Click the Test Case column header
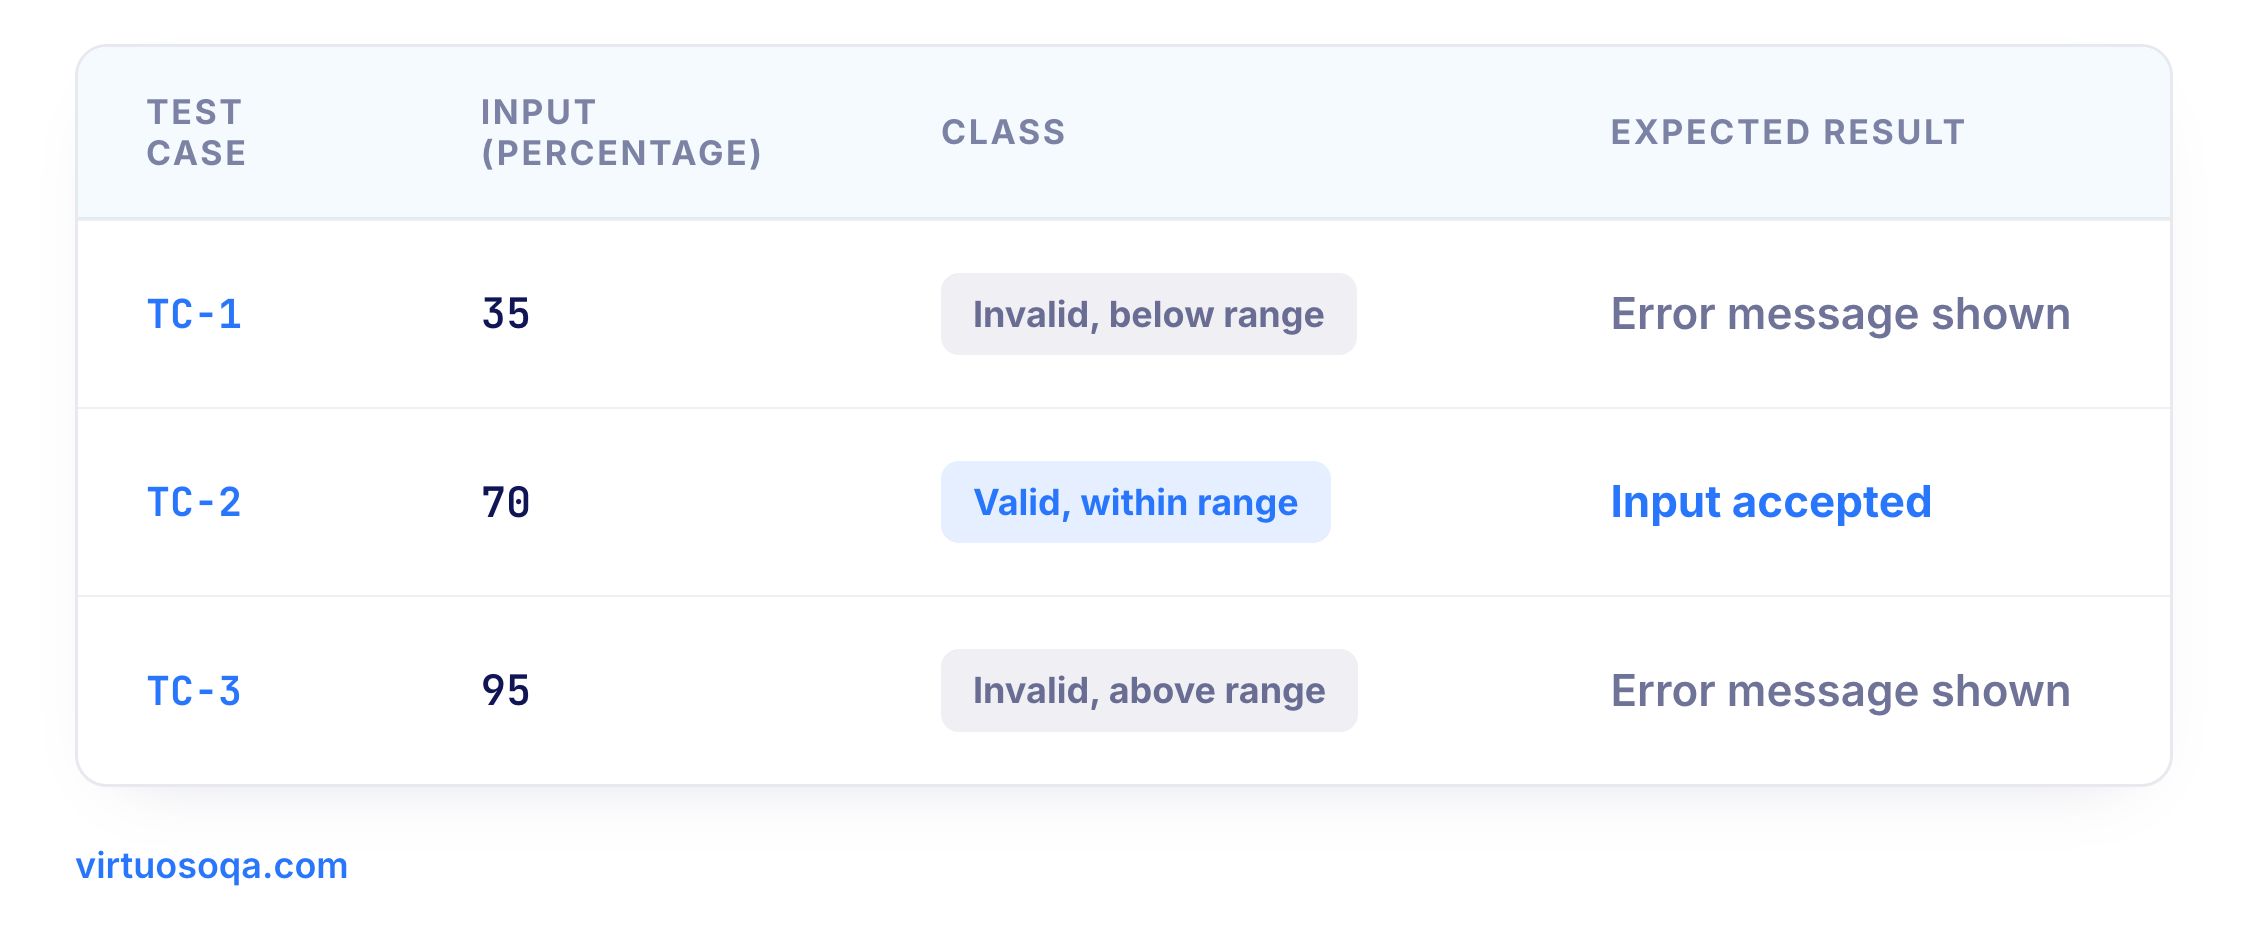The width and height of the screenshot is (2248, 940). coord(196,132)
